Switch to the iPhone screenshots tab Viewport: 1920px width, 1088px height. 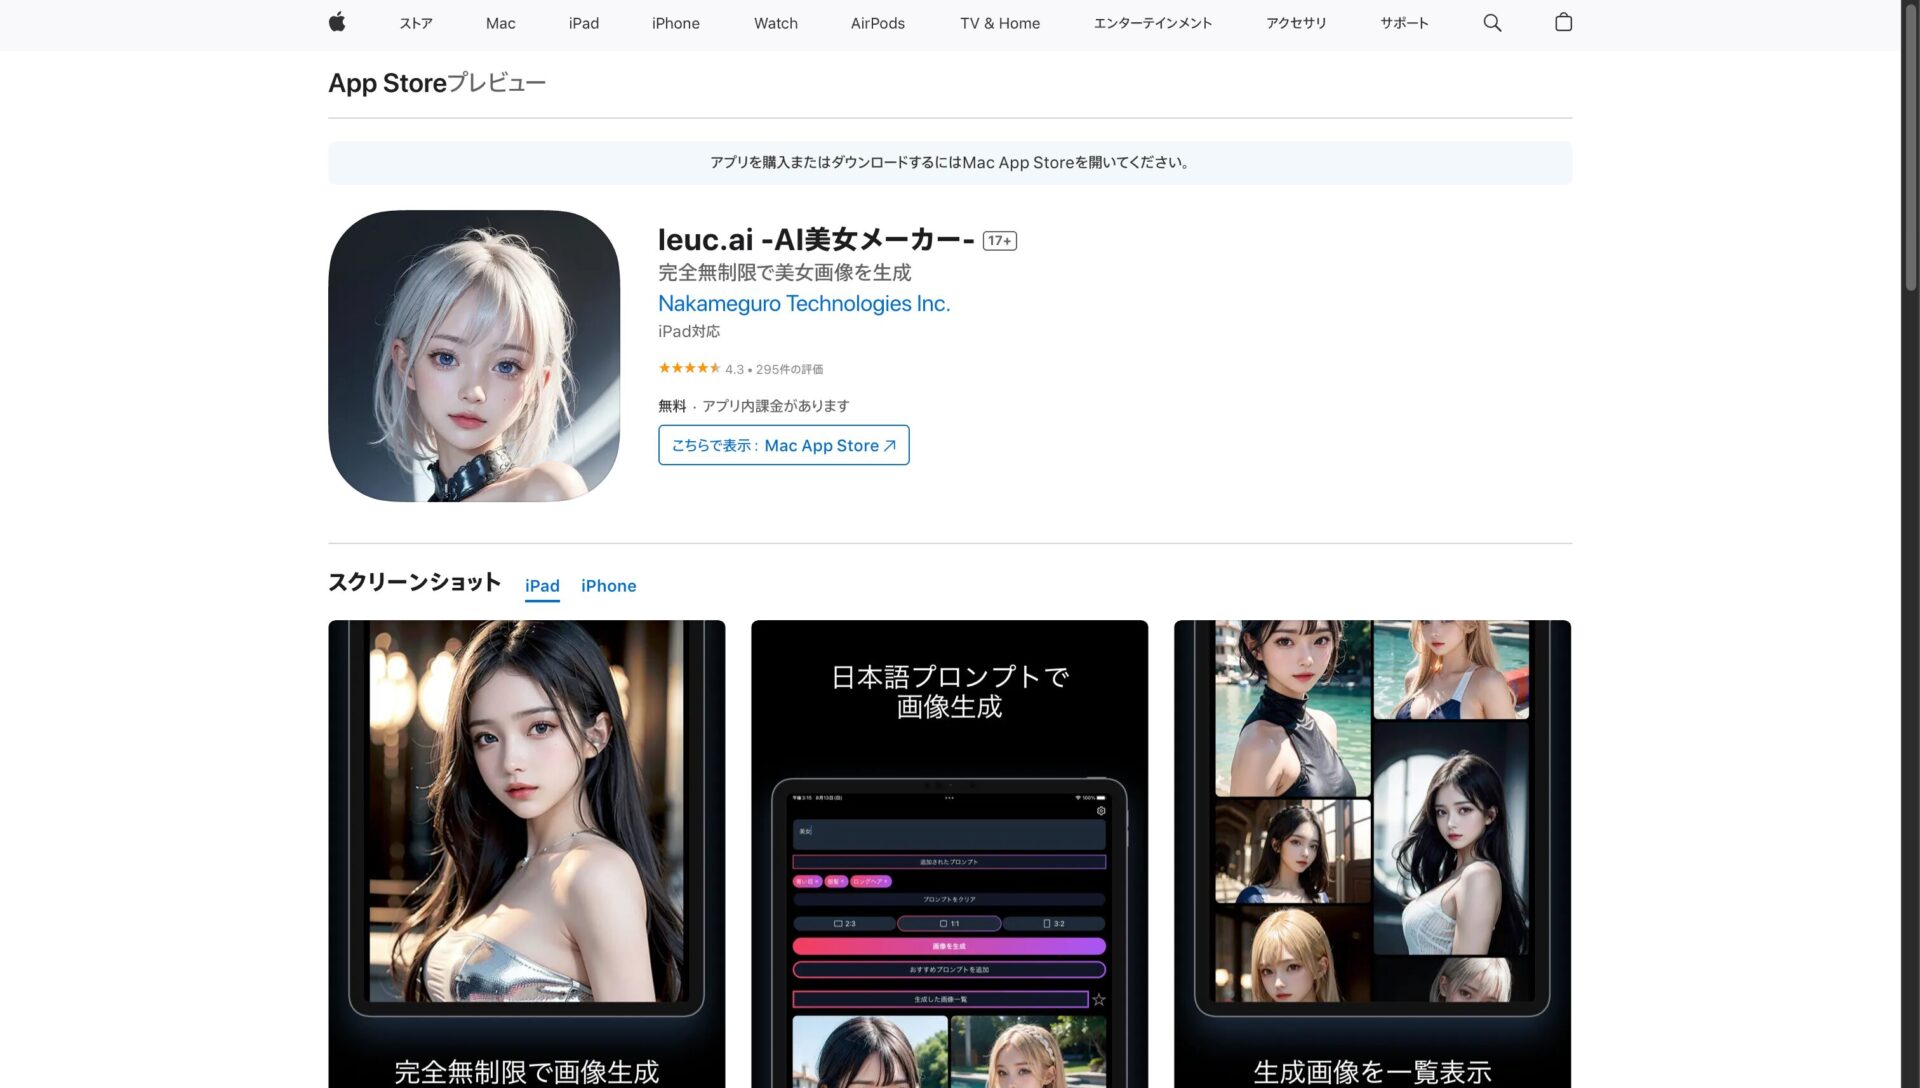tap(608, 586)
